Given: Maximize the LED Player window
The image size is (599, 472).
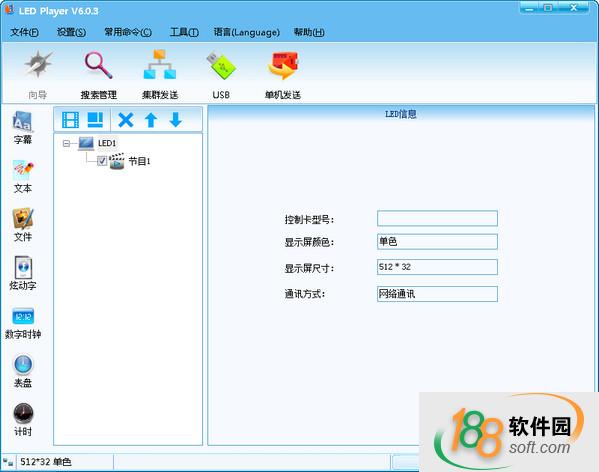Looking at the screenshot, I should click(548, 8).
